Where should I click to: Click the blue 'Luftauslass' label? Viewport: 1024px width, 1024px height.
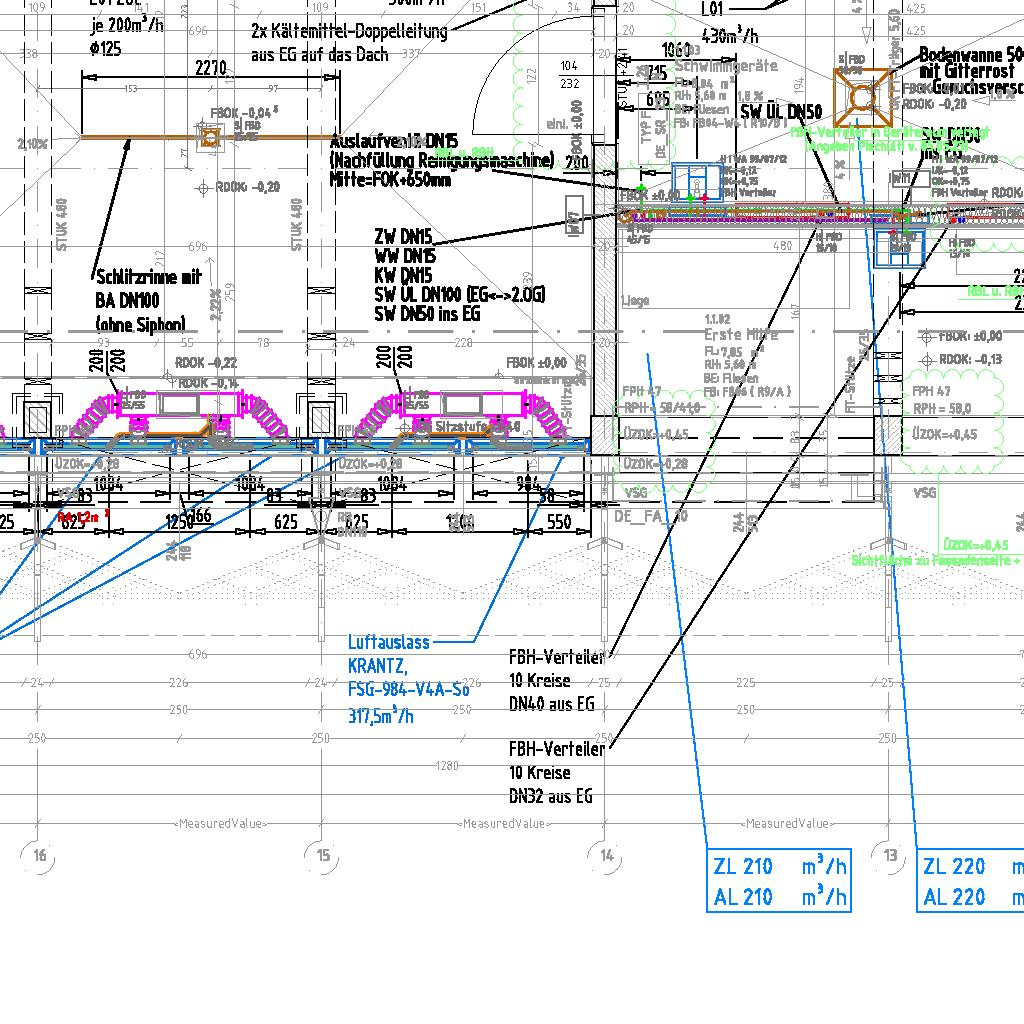(x=389, y=642)
